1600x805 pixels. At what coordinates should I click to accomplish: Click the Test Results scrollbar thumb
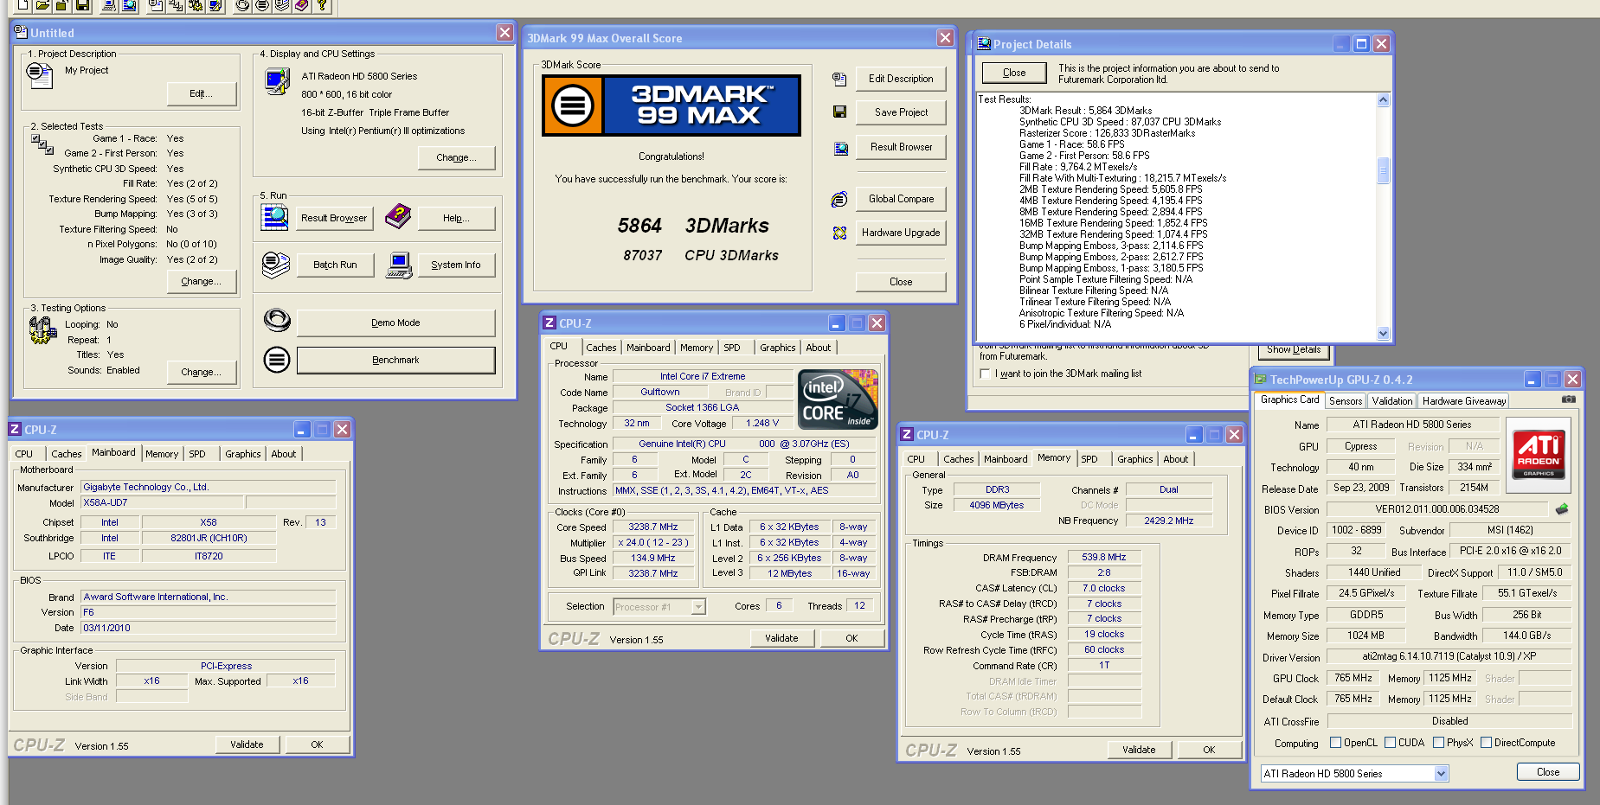pyautogui.click(x=1383, y=170)
